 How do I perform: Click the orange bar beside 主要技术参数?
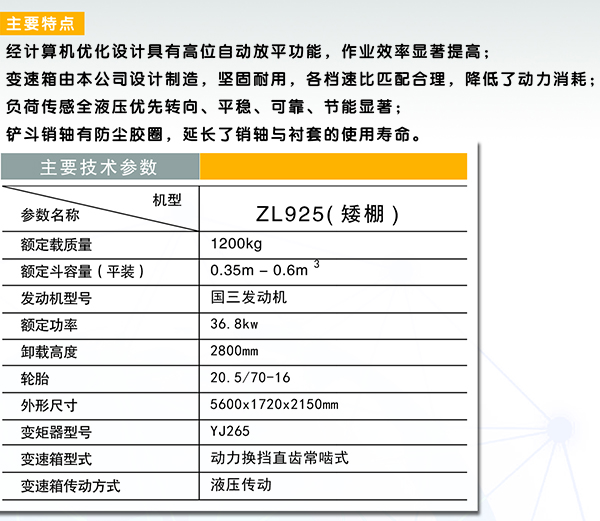333,167
